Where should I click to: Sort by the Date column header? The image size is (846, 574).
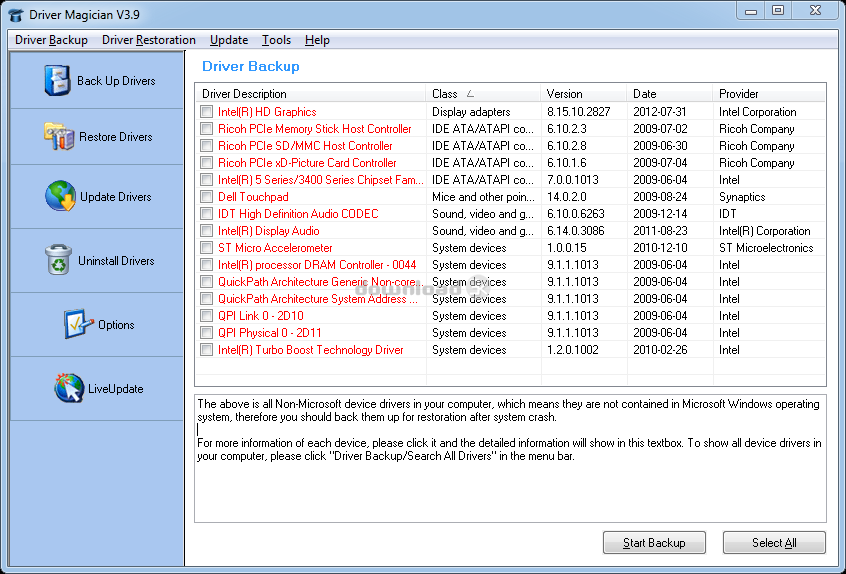670,93
